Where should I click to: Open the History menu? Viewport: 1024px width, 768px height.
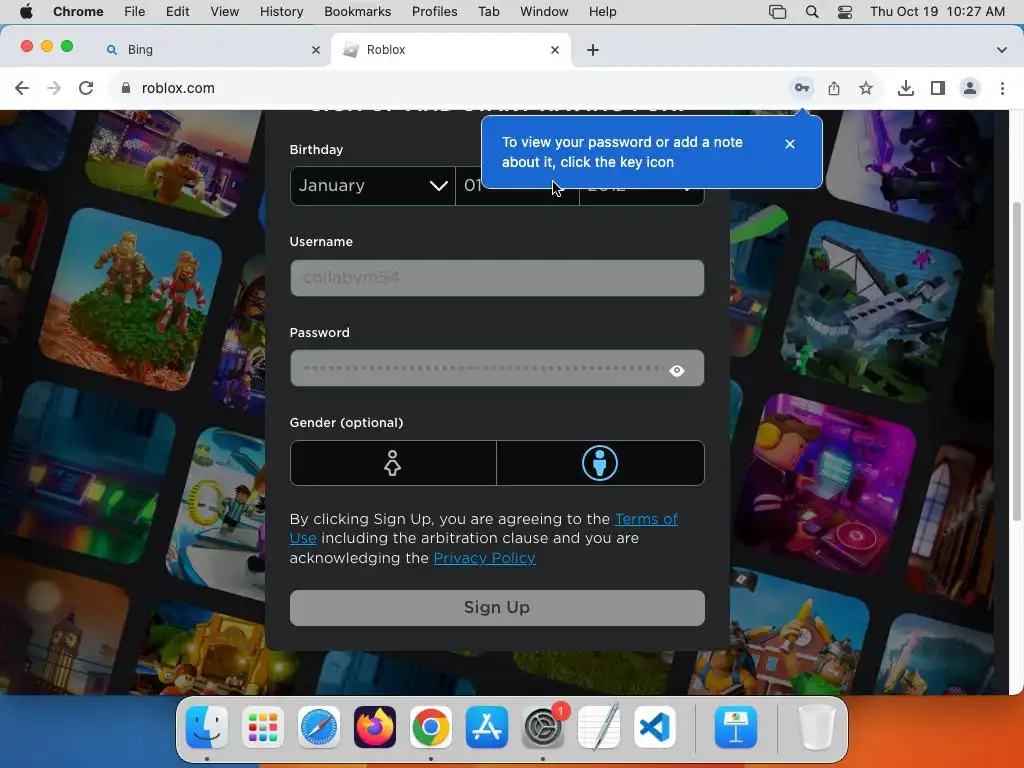point(281,12)
